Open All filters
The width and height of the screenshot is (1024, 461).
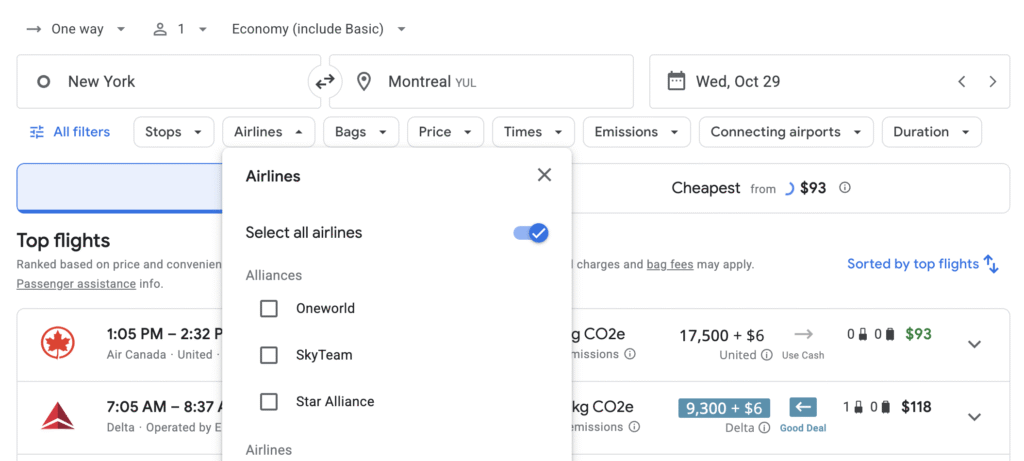tap(70, 132)
